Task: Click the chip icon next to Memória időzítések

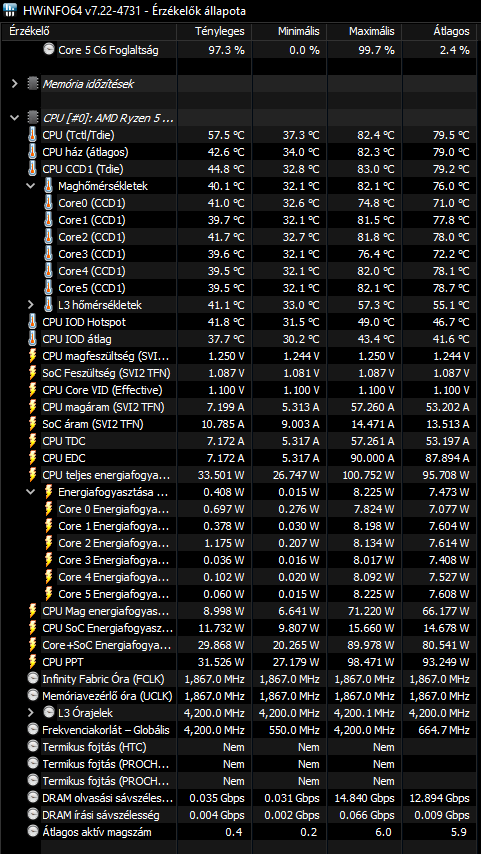Action: pos(33,84)
